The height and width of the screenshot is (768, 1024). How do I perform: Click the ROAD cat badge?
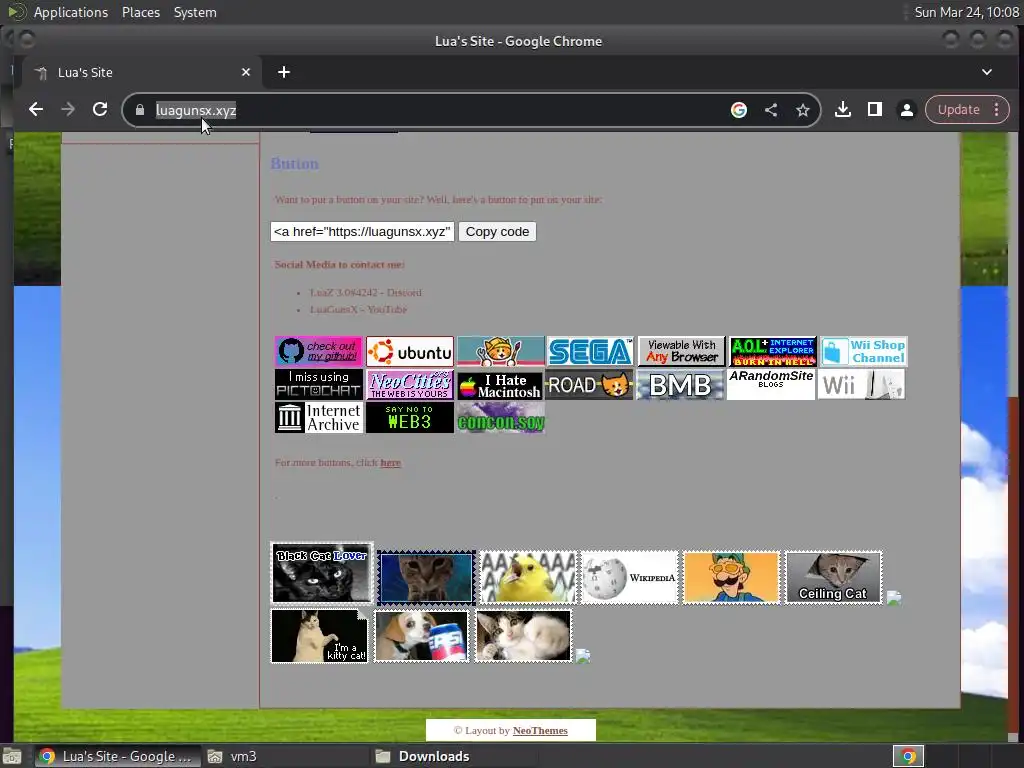(x=589, y=385)
